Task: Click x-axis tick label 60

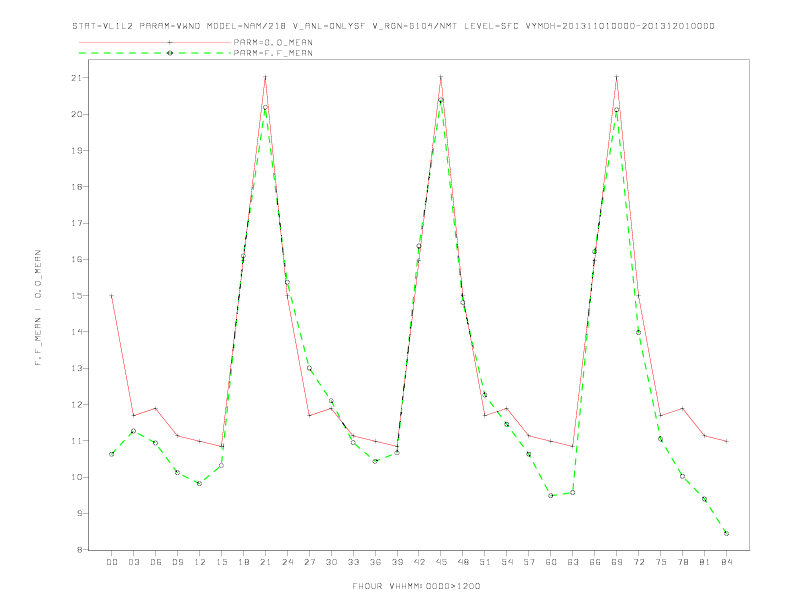Action: click(x=551, y=562)
